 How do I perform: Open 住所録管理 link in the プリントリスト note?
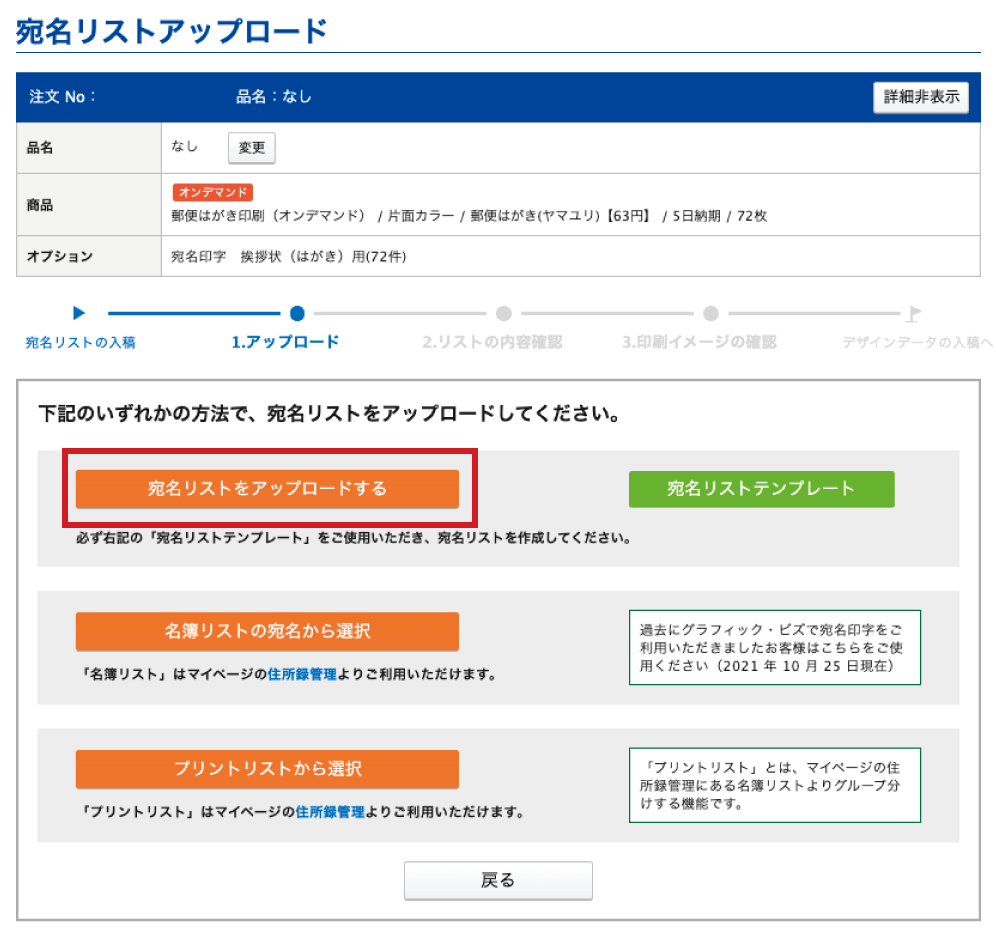(330, 812)
